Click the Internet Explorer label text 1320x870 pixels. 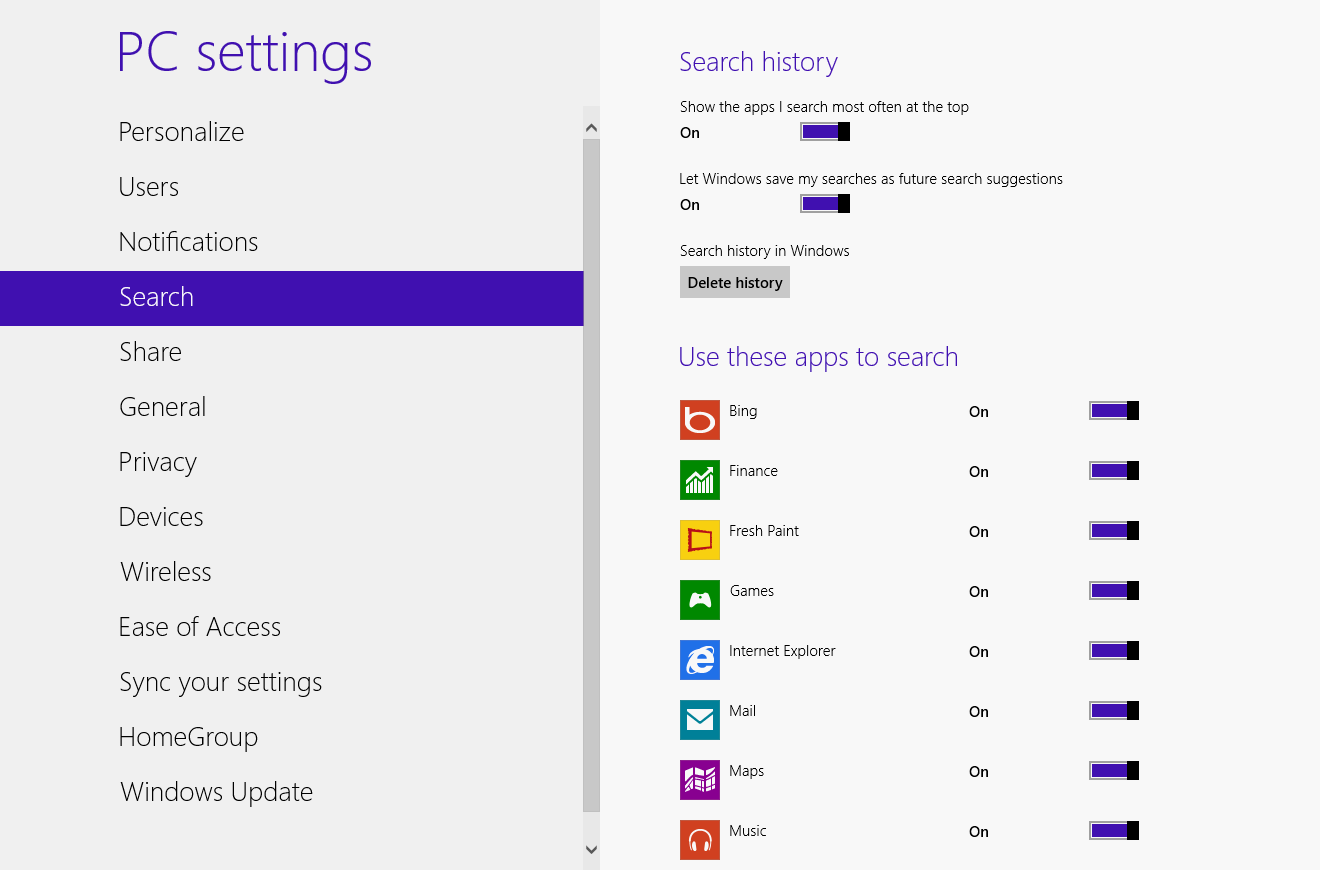(x=782, y=651)
